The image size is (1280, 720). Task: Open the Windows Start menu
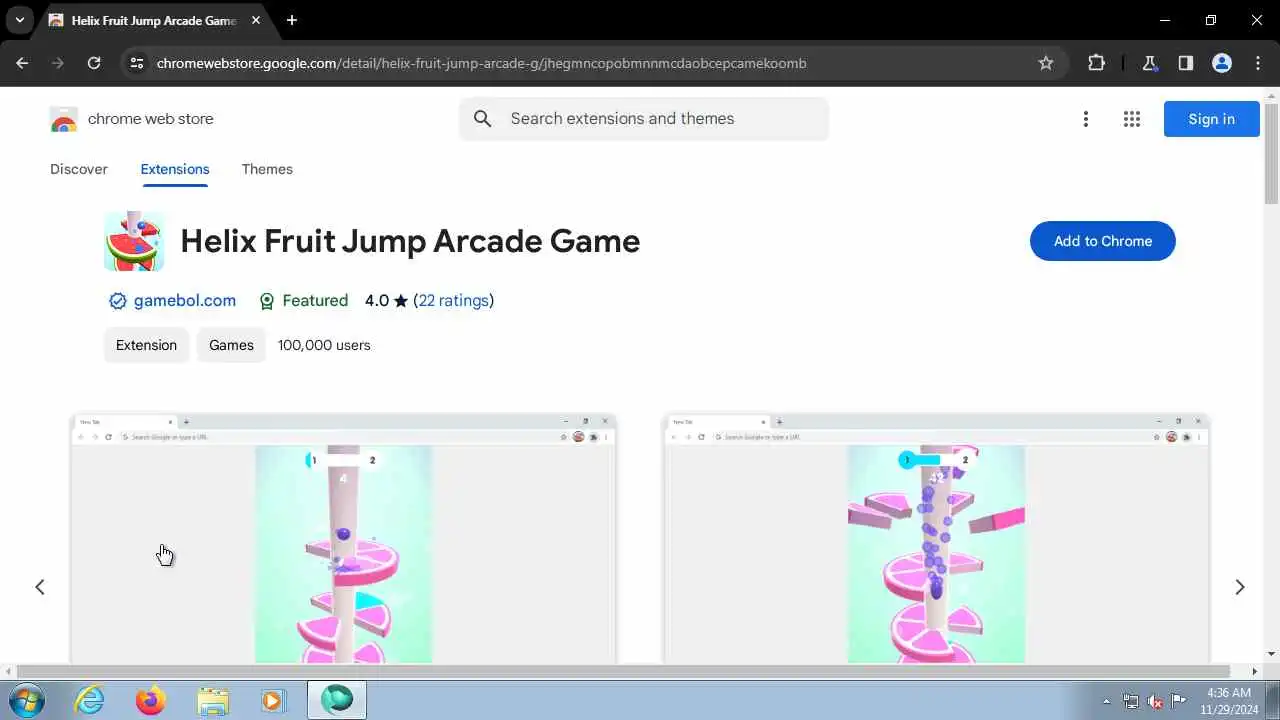[28, 700]
